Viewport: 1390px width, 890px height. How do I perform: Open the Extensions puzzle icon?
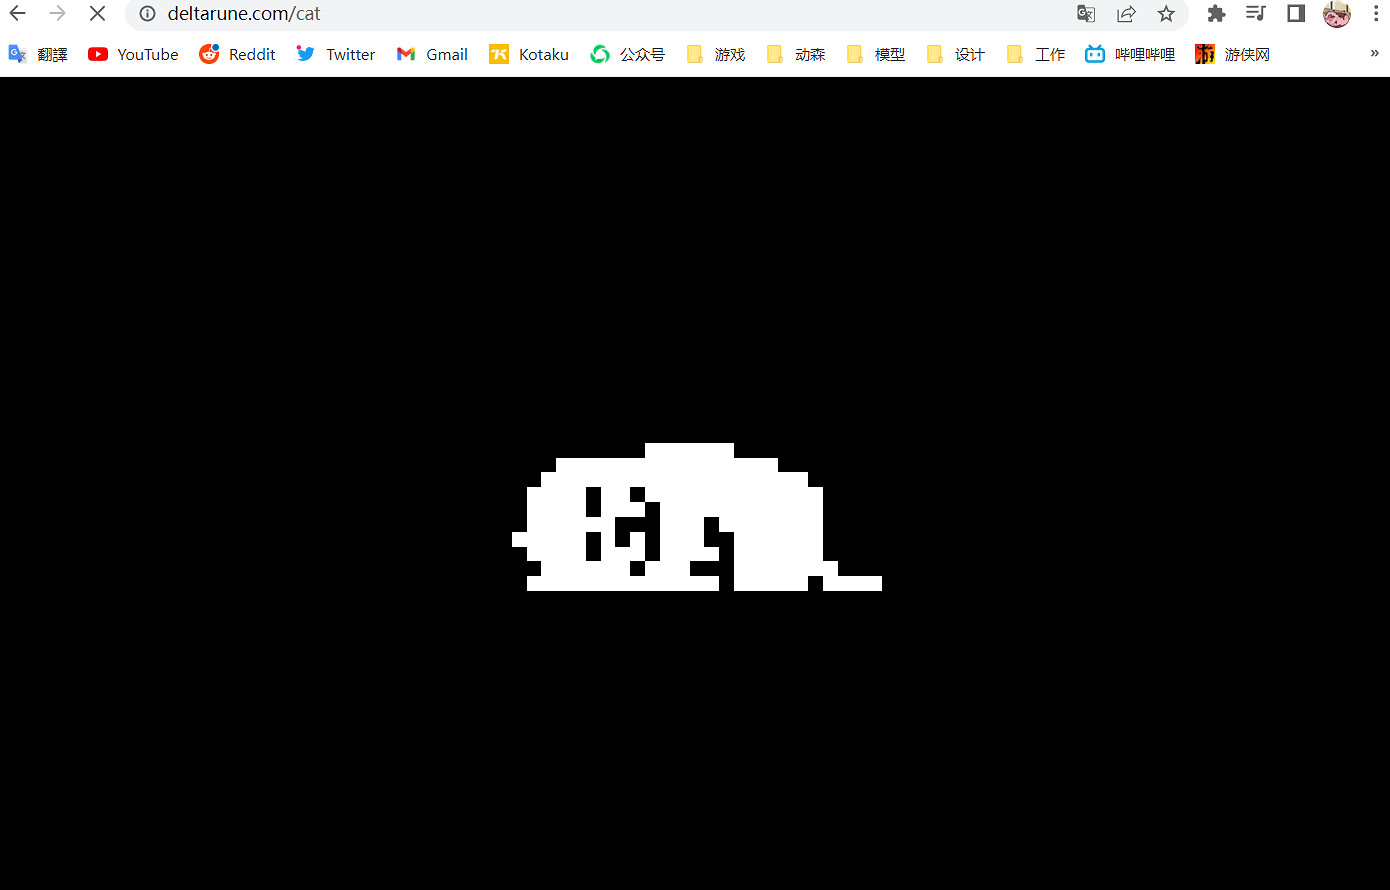(1216, 14)
